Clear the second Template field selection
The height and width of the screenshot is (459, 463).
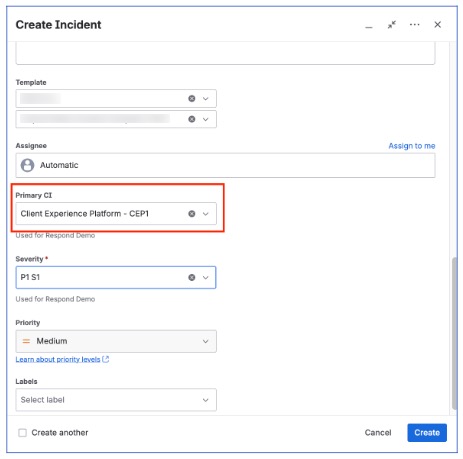click(x=192, y=119)
